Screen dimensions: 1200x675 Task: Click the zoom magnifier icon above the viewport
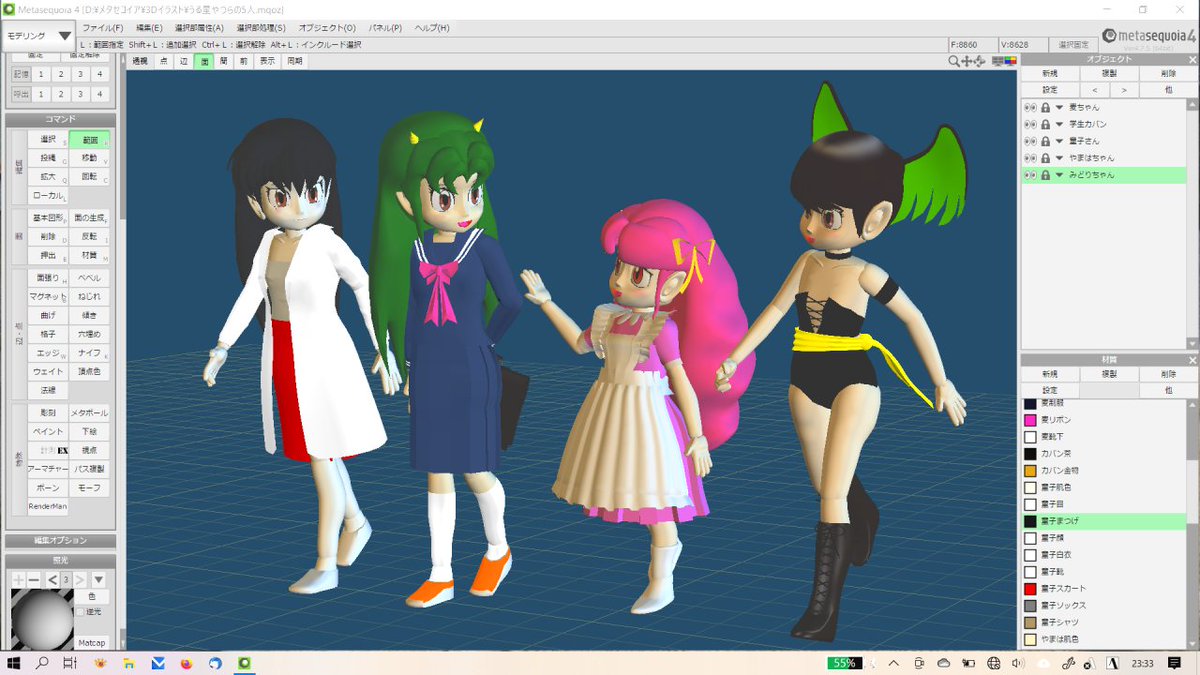pyautogui.click(x=953, y=60)
